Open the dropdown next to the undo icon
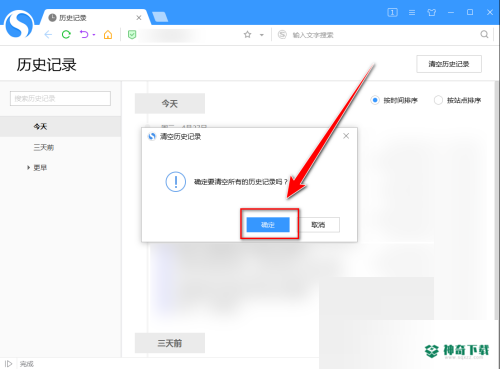Screen dimensions: 500x369 coord(94,35)
